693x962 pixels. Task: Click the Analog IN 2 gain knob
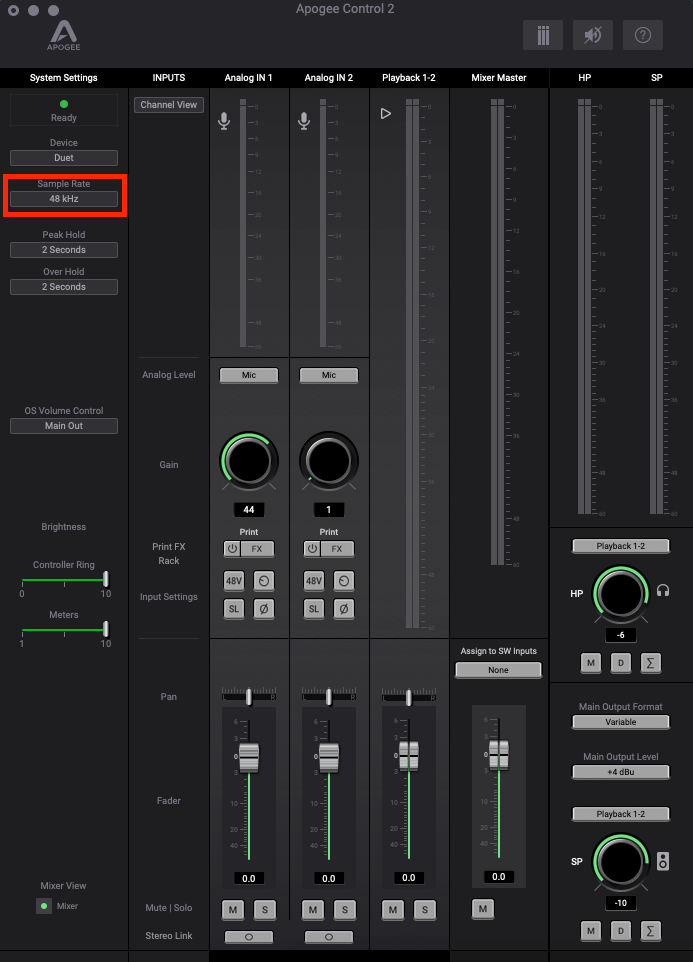(x=329, y=461)
